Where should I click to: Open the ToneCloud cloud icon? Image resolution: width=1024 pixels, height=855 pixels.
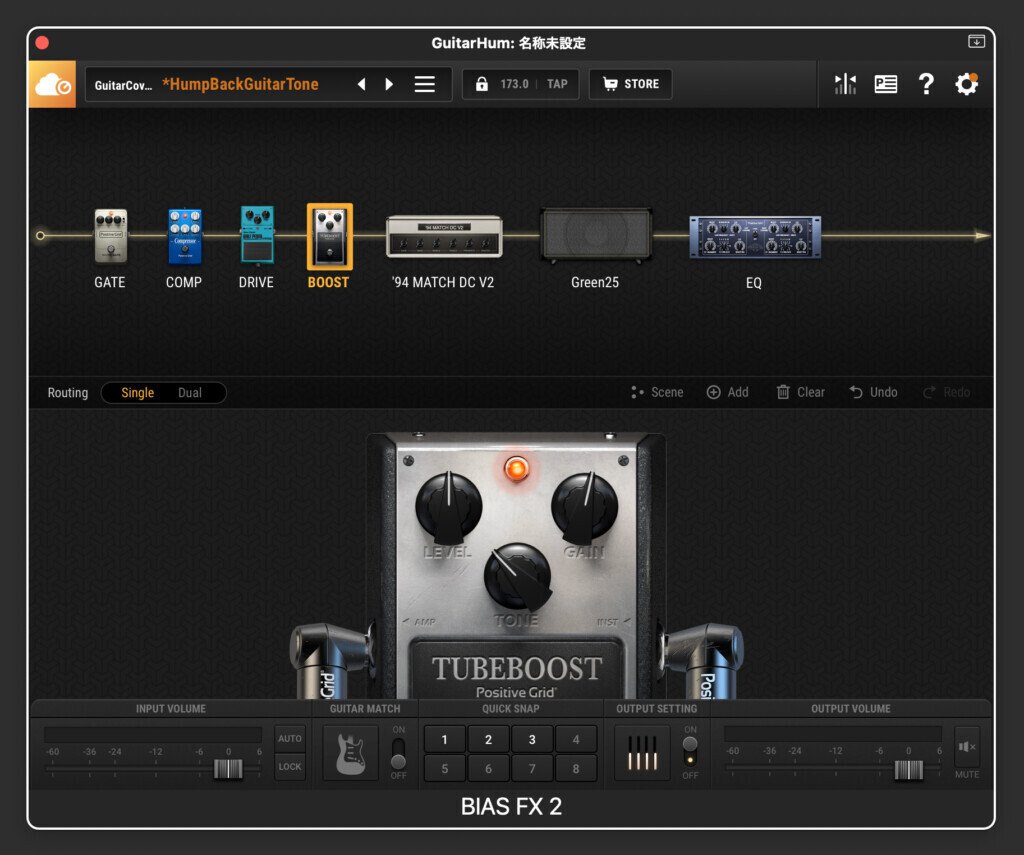(x=52, y=84)
